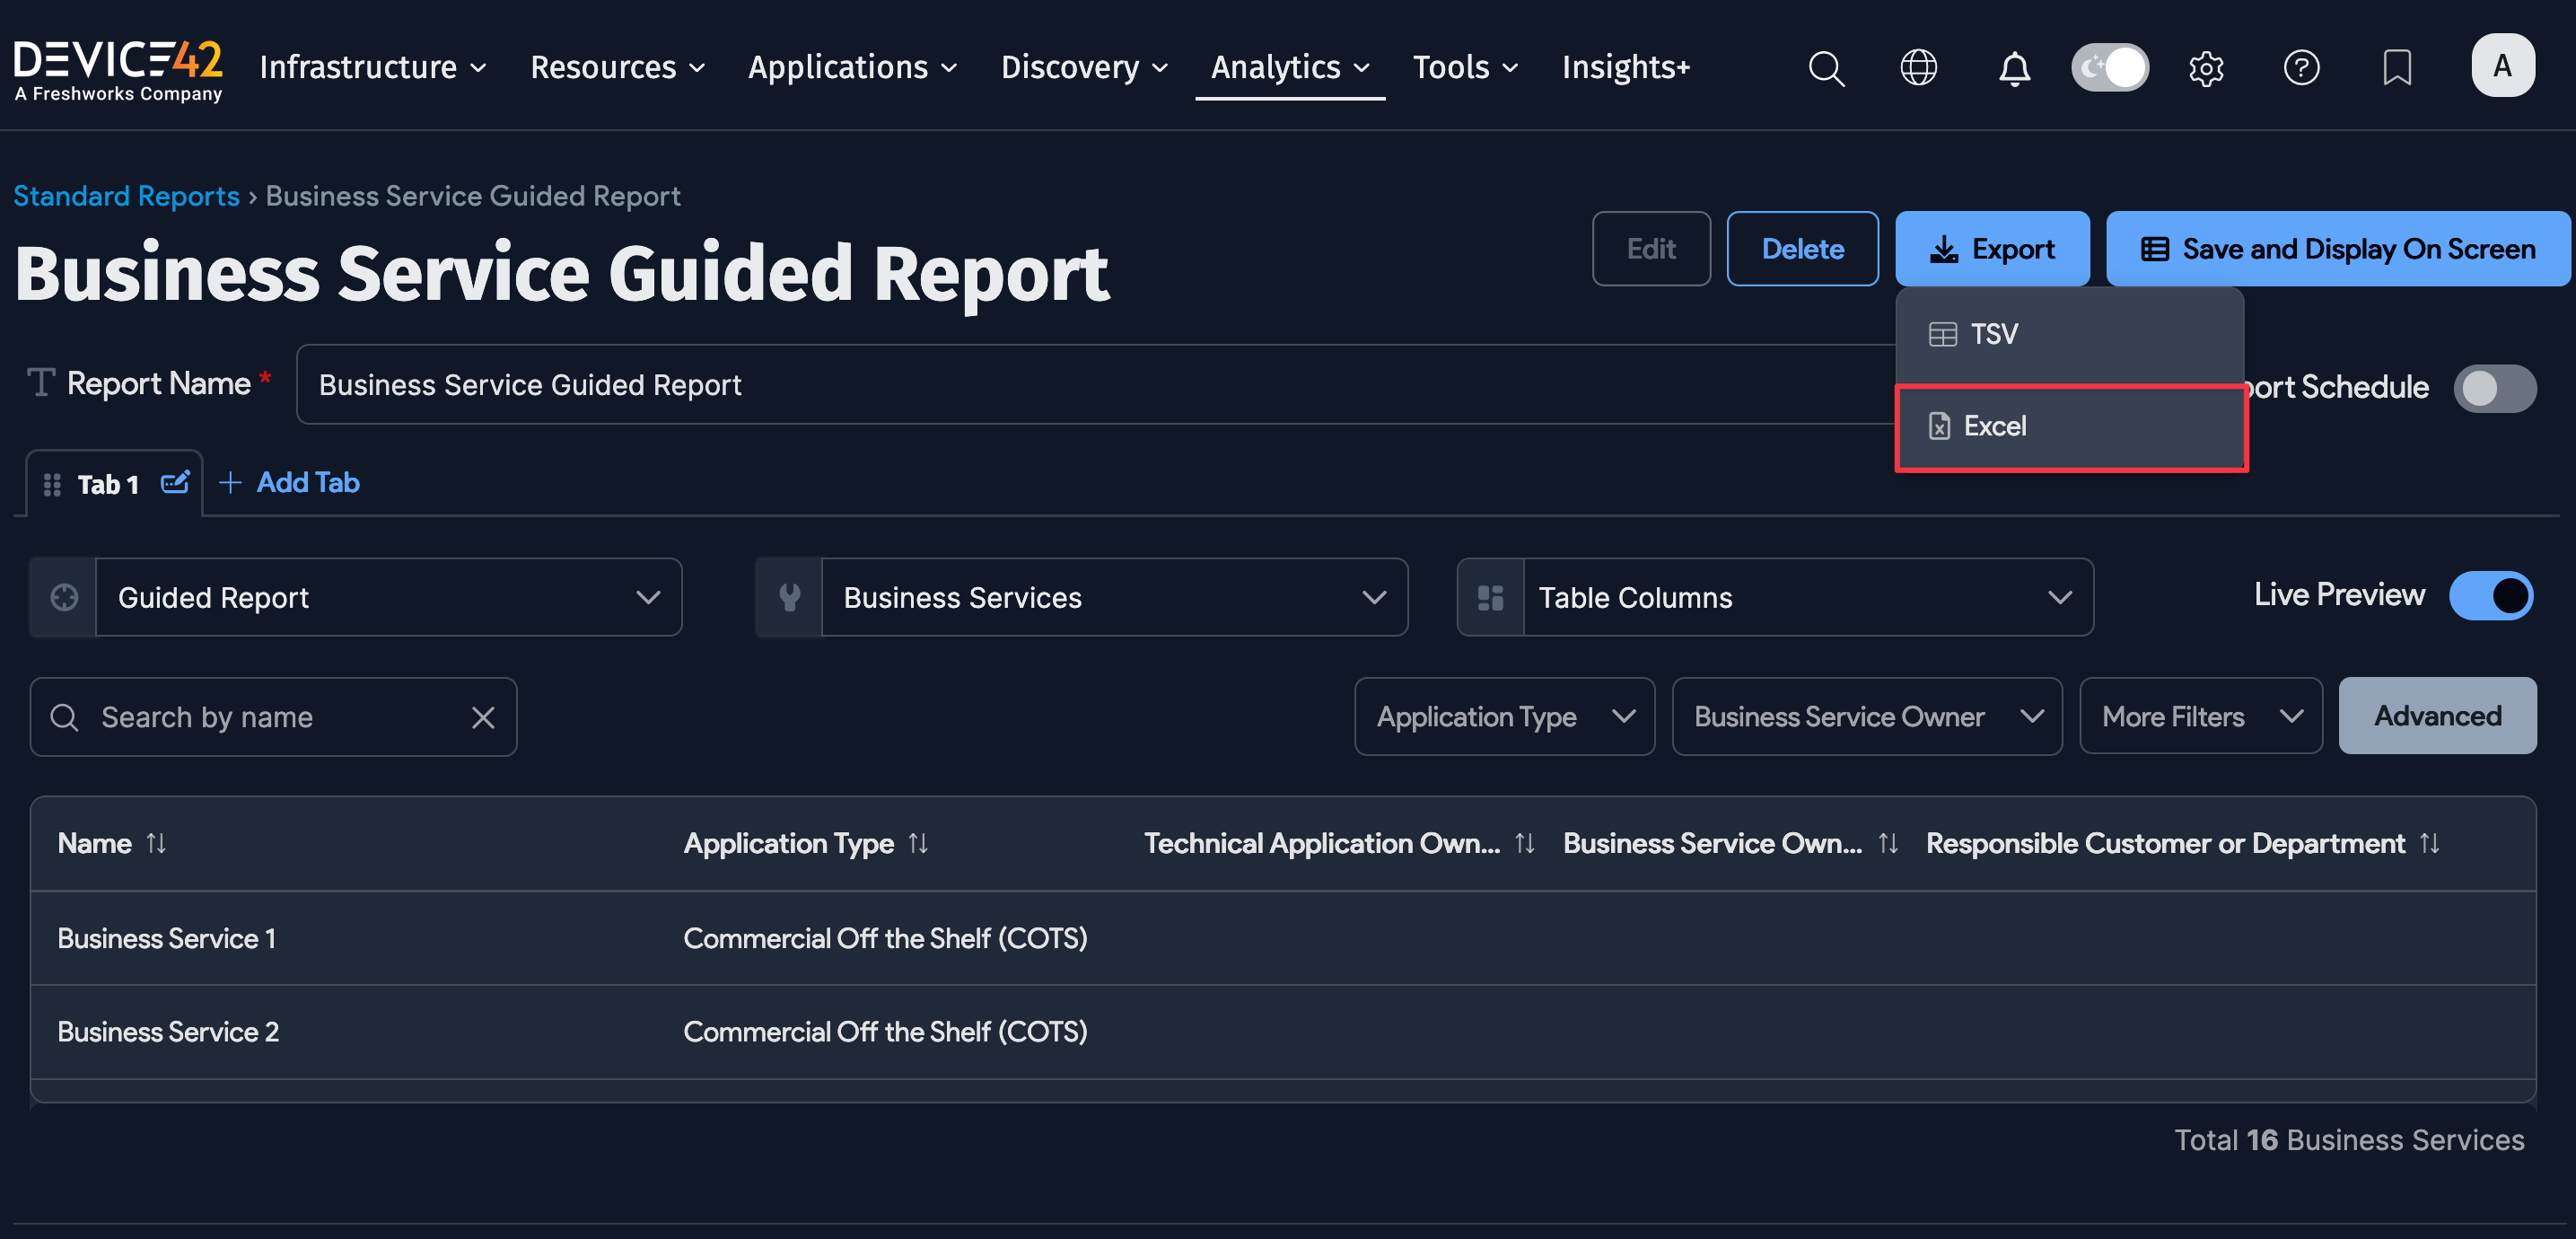
Task: Open the Analytics menu
Action: tap(1289, 67)
